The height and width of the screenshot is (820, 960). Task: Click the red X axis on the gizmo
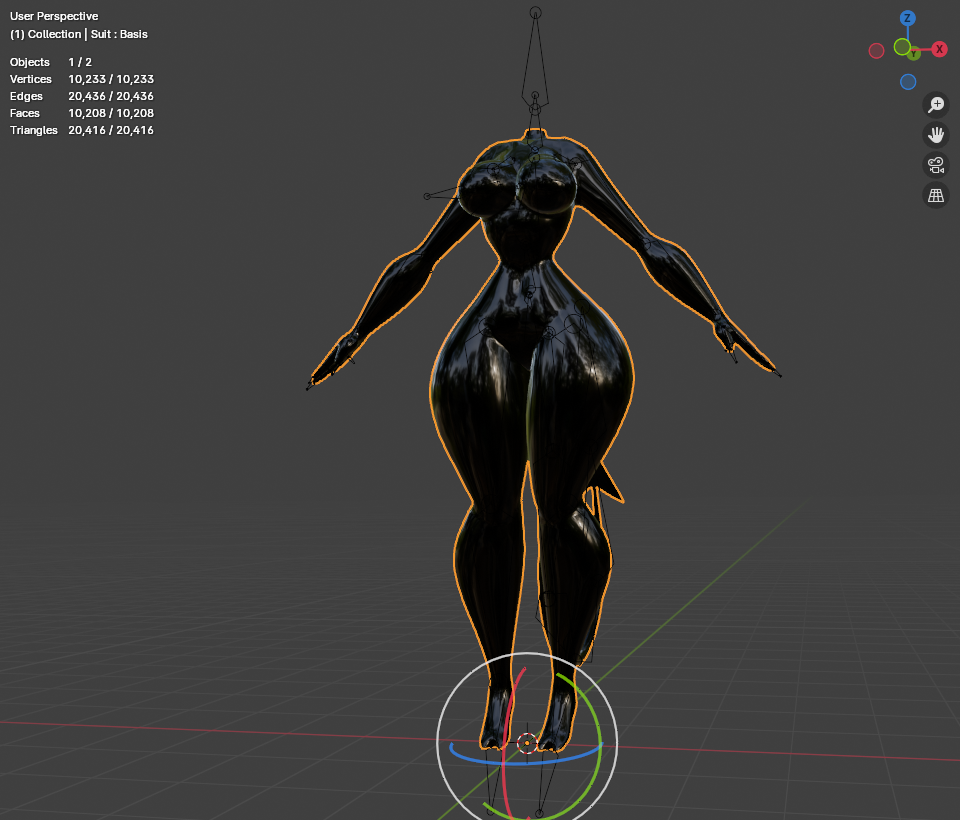(939, 49)
